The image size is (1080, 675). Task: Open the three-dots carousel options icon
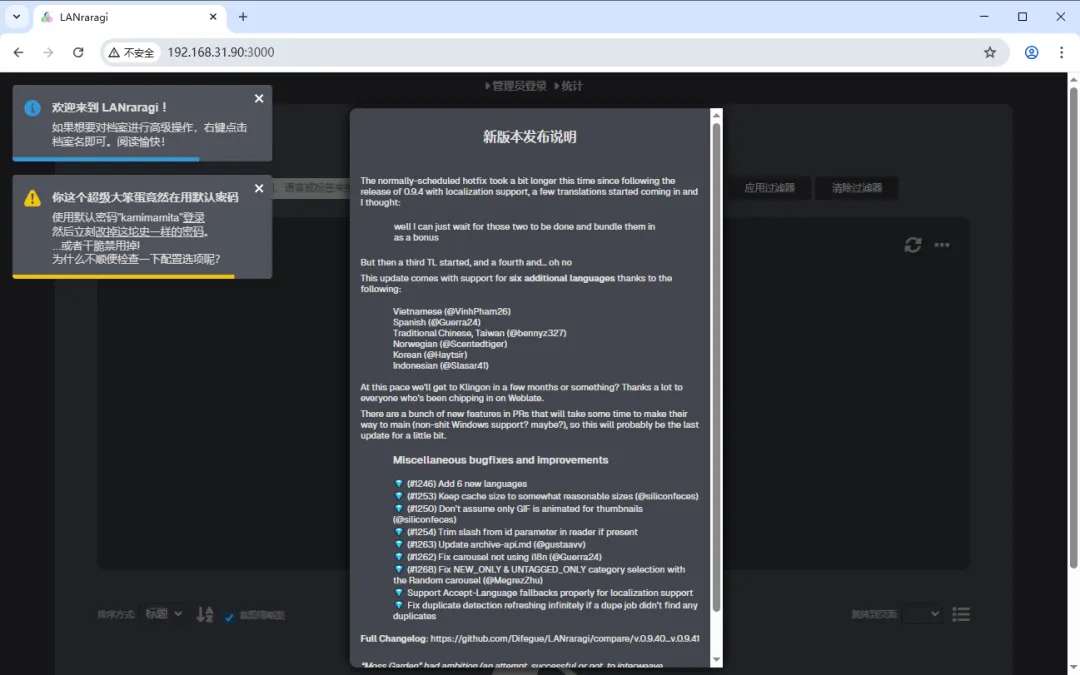[x=941, y=245]
